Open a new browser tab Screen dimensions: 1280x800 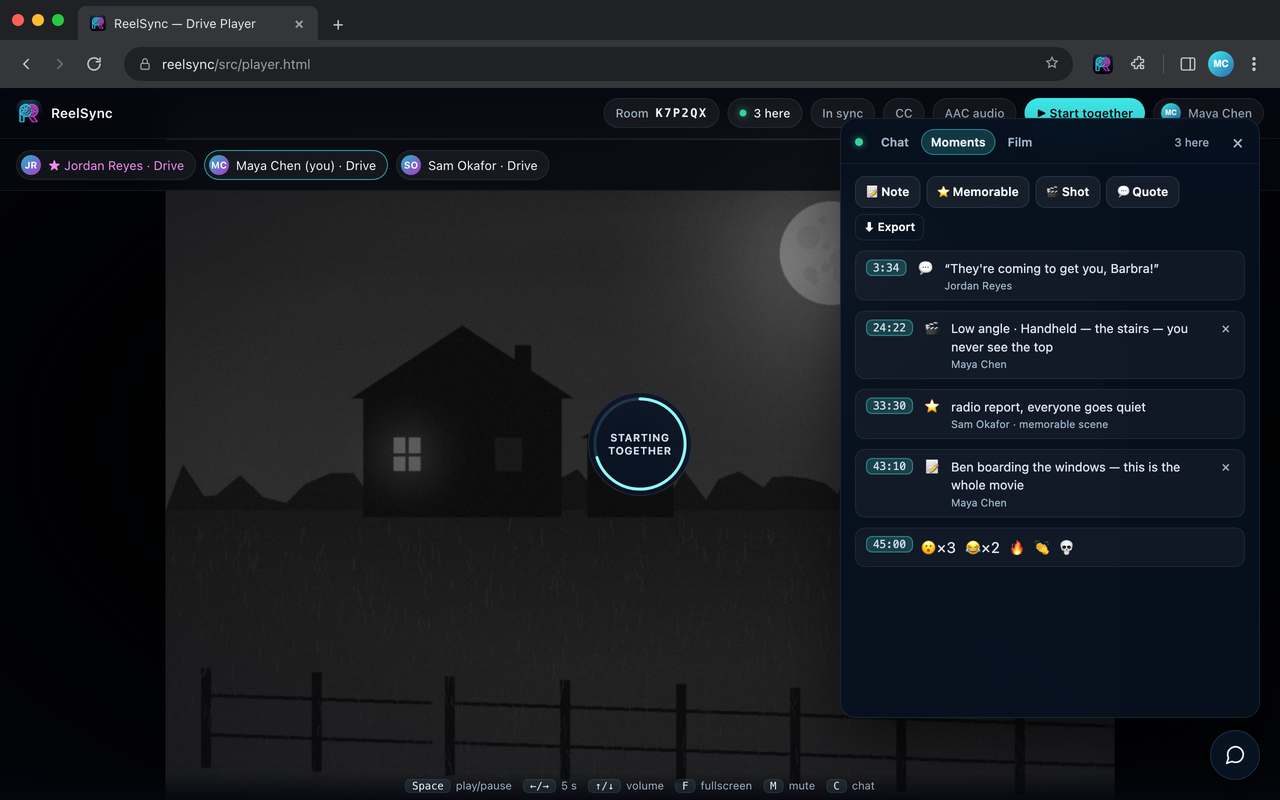(338, 24)
